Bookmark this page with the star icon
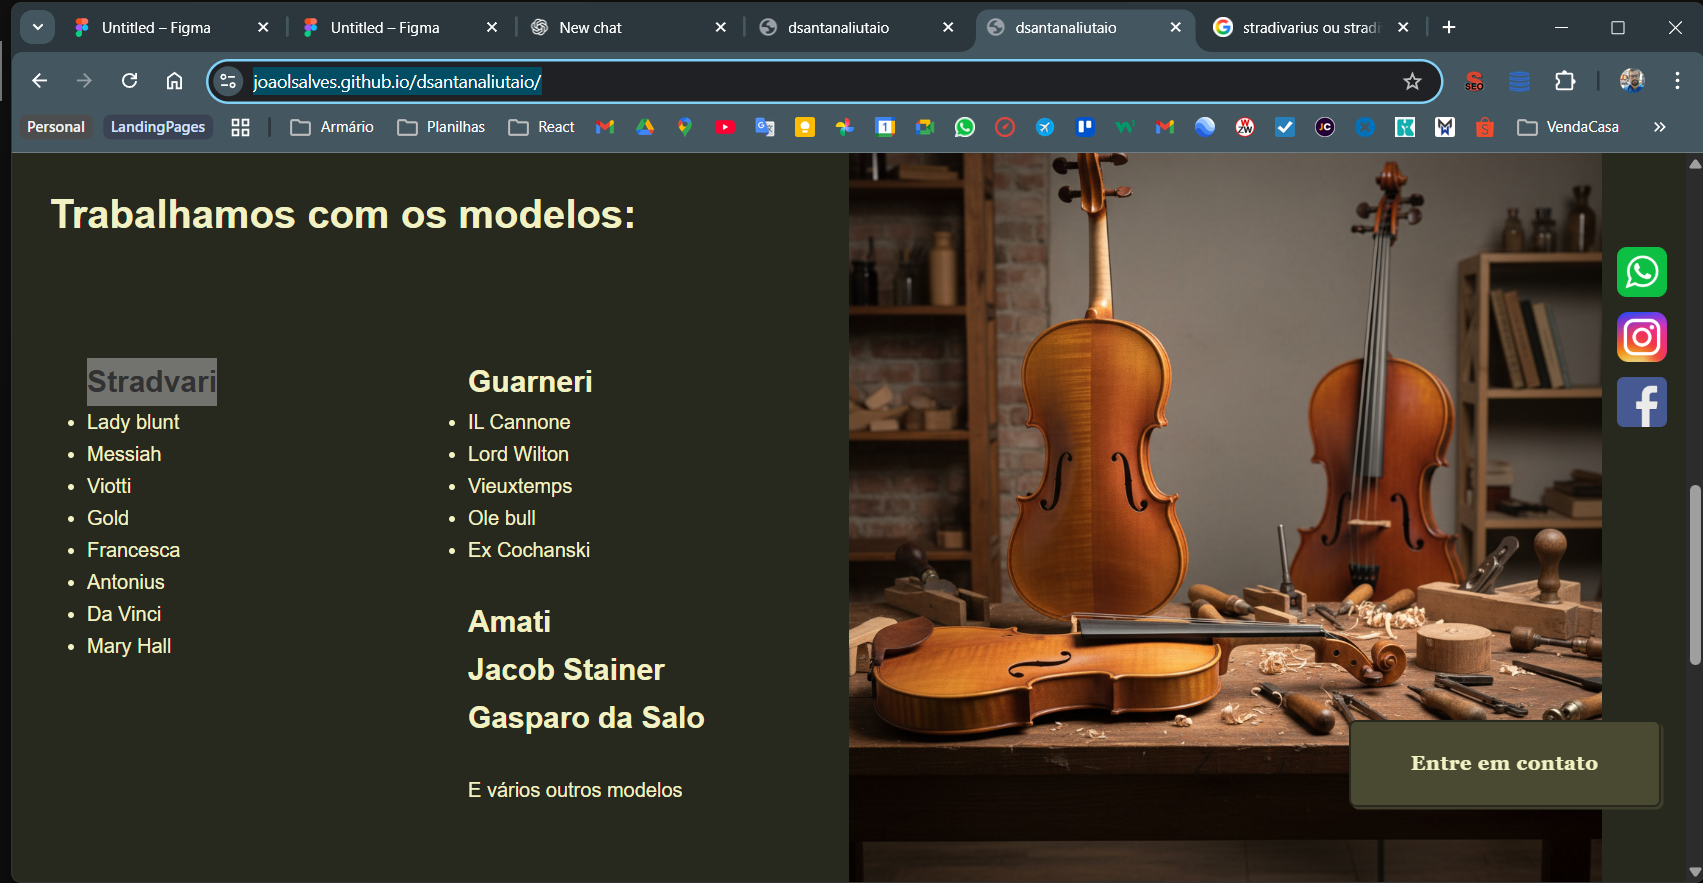This screenshot has height=883, width=1703. pos(1412,81)
